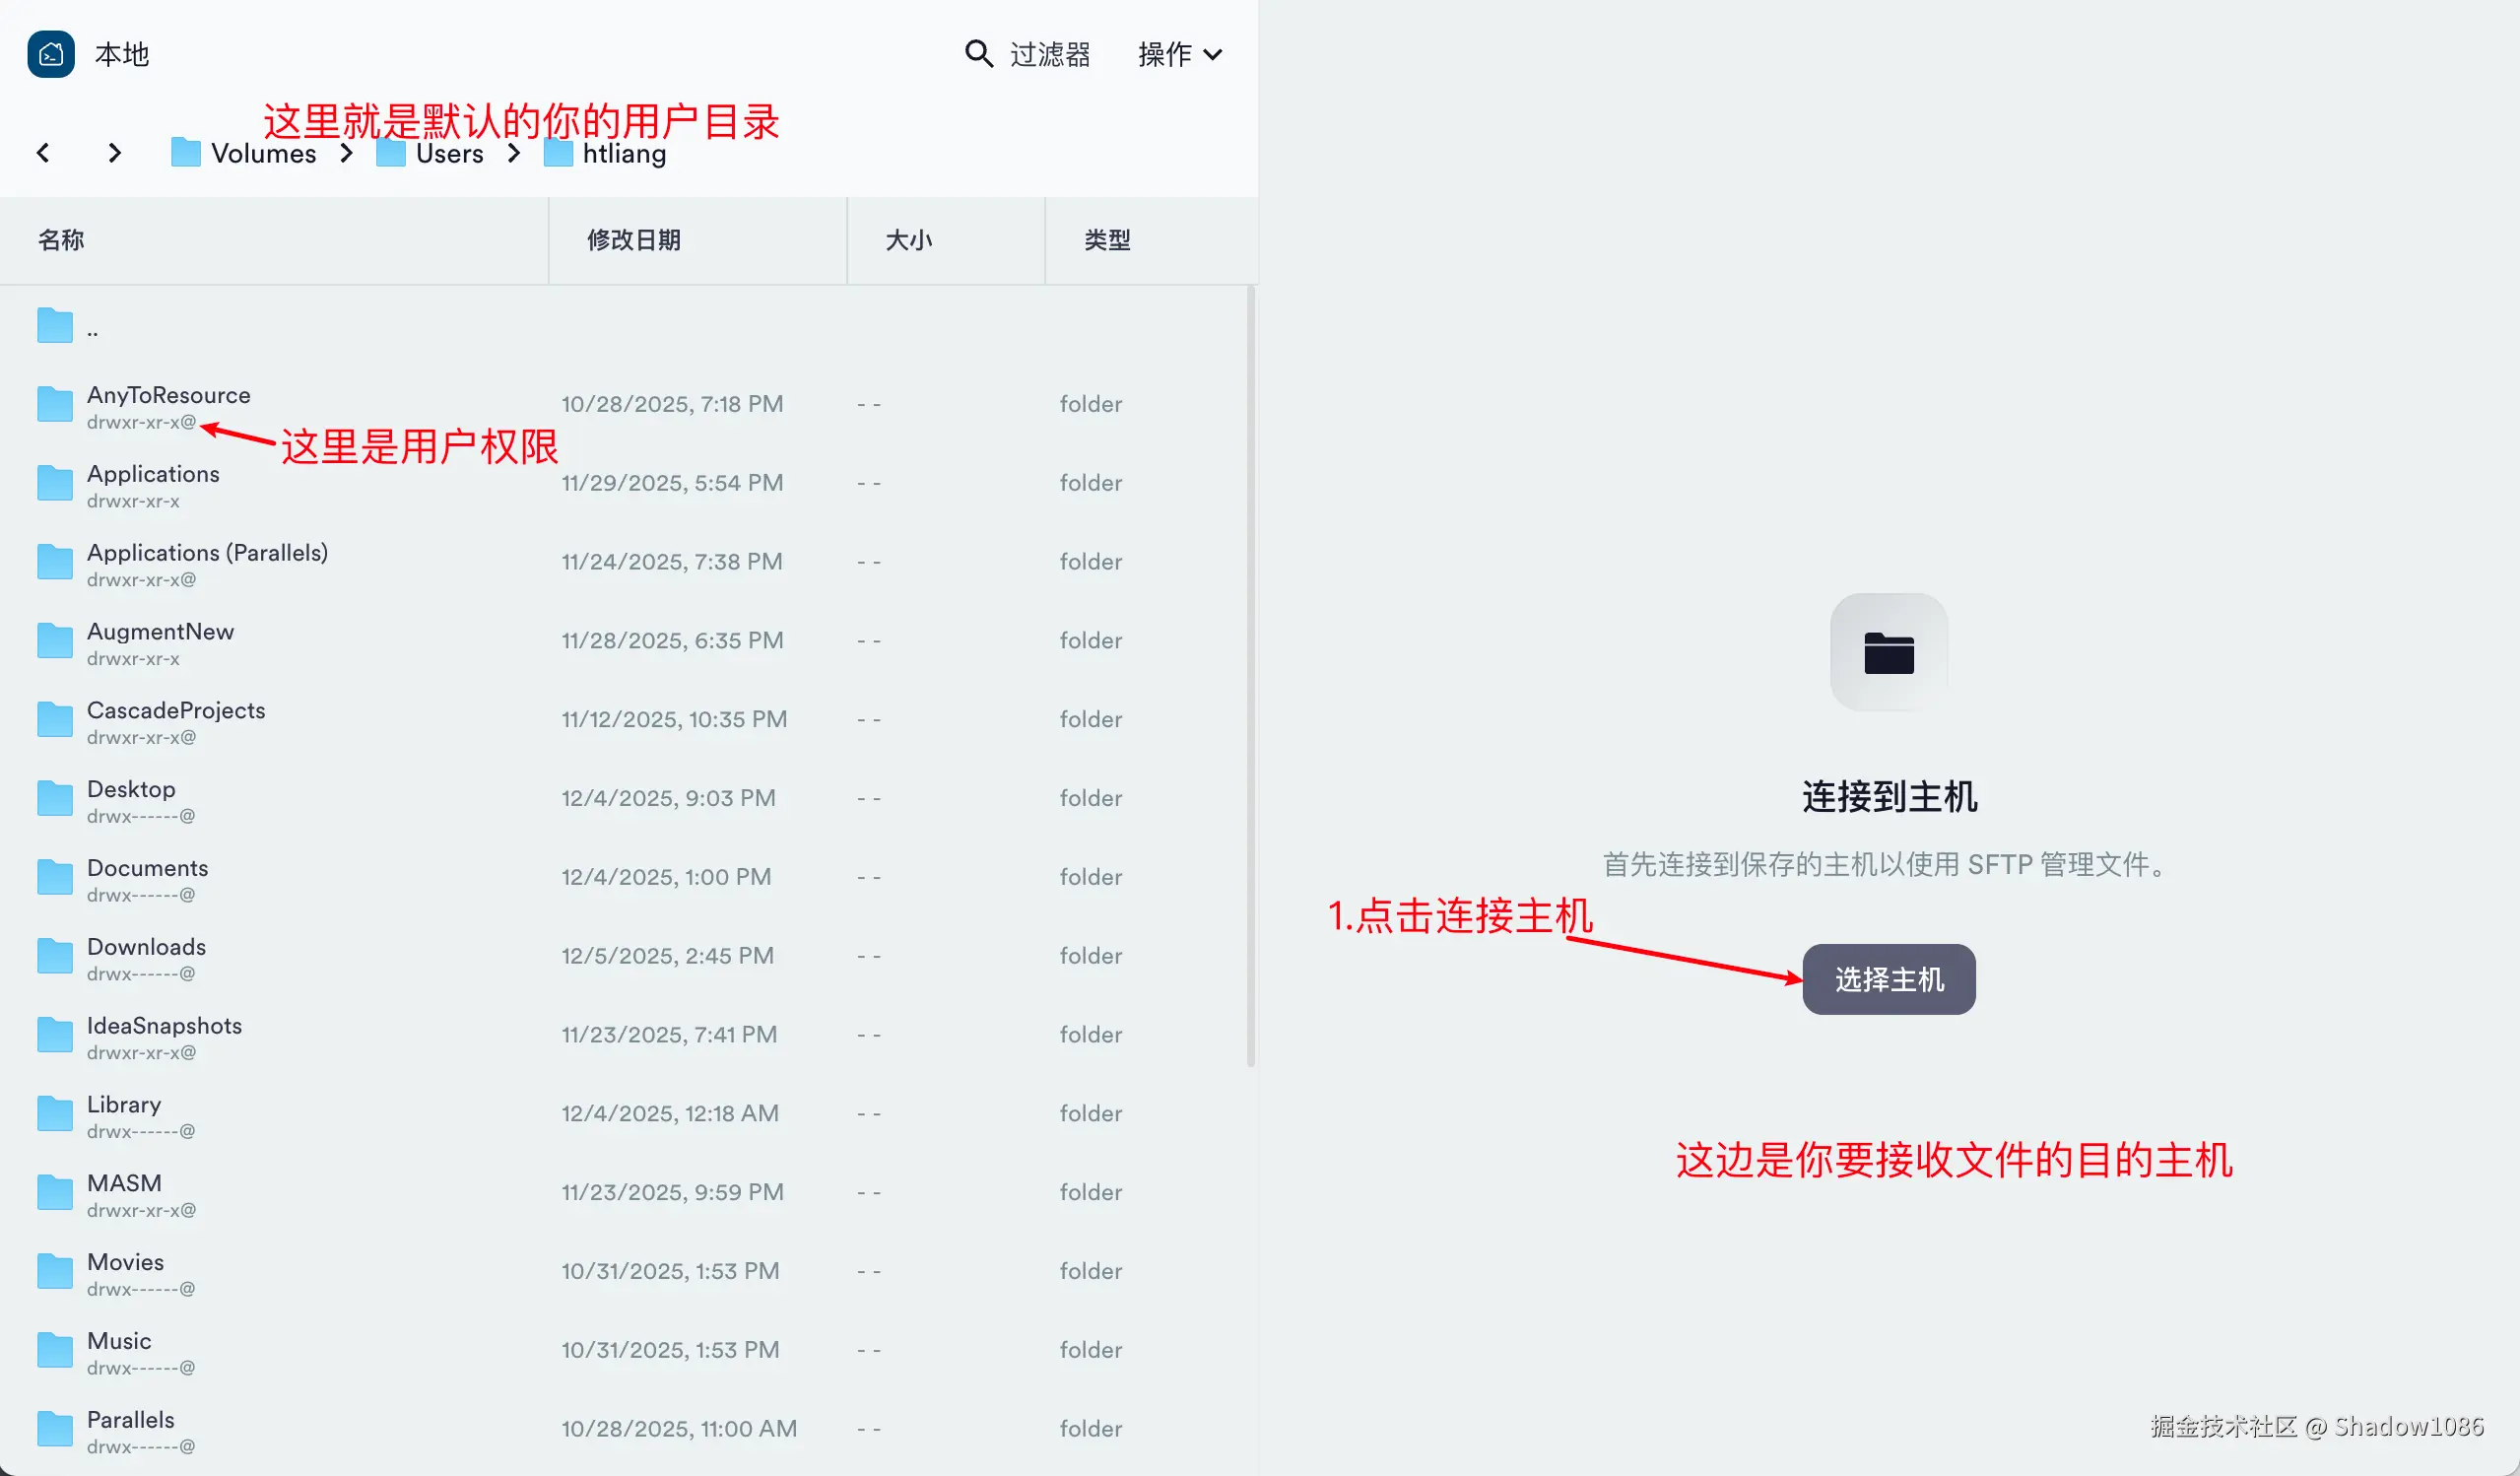The height and width of the screenshot is (1476, 2520).
Task: Click the 过滤器 filter field
Action: (x=1050, y=54)
